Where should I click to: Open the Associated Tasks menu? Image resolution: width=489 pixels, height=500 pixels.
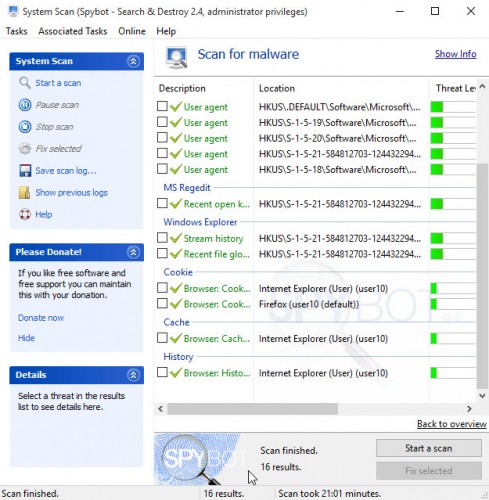point(73,31)
